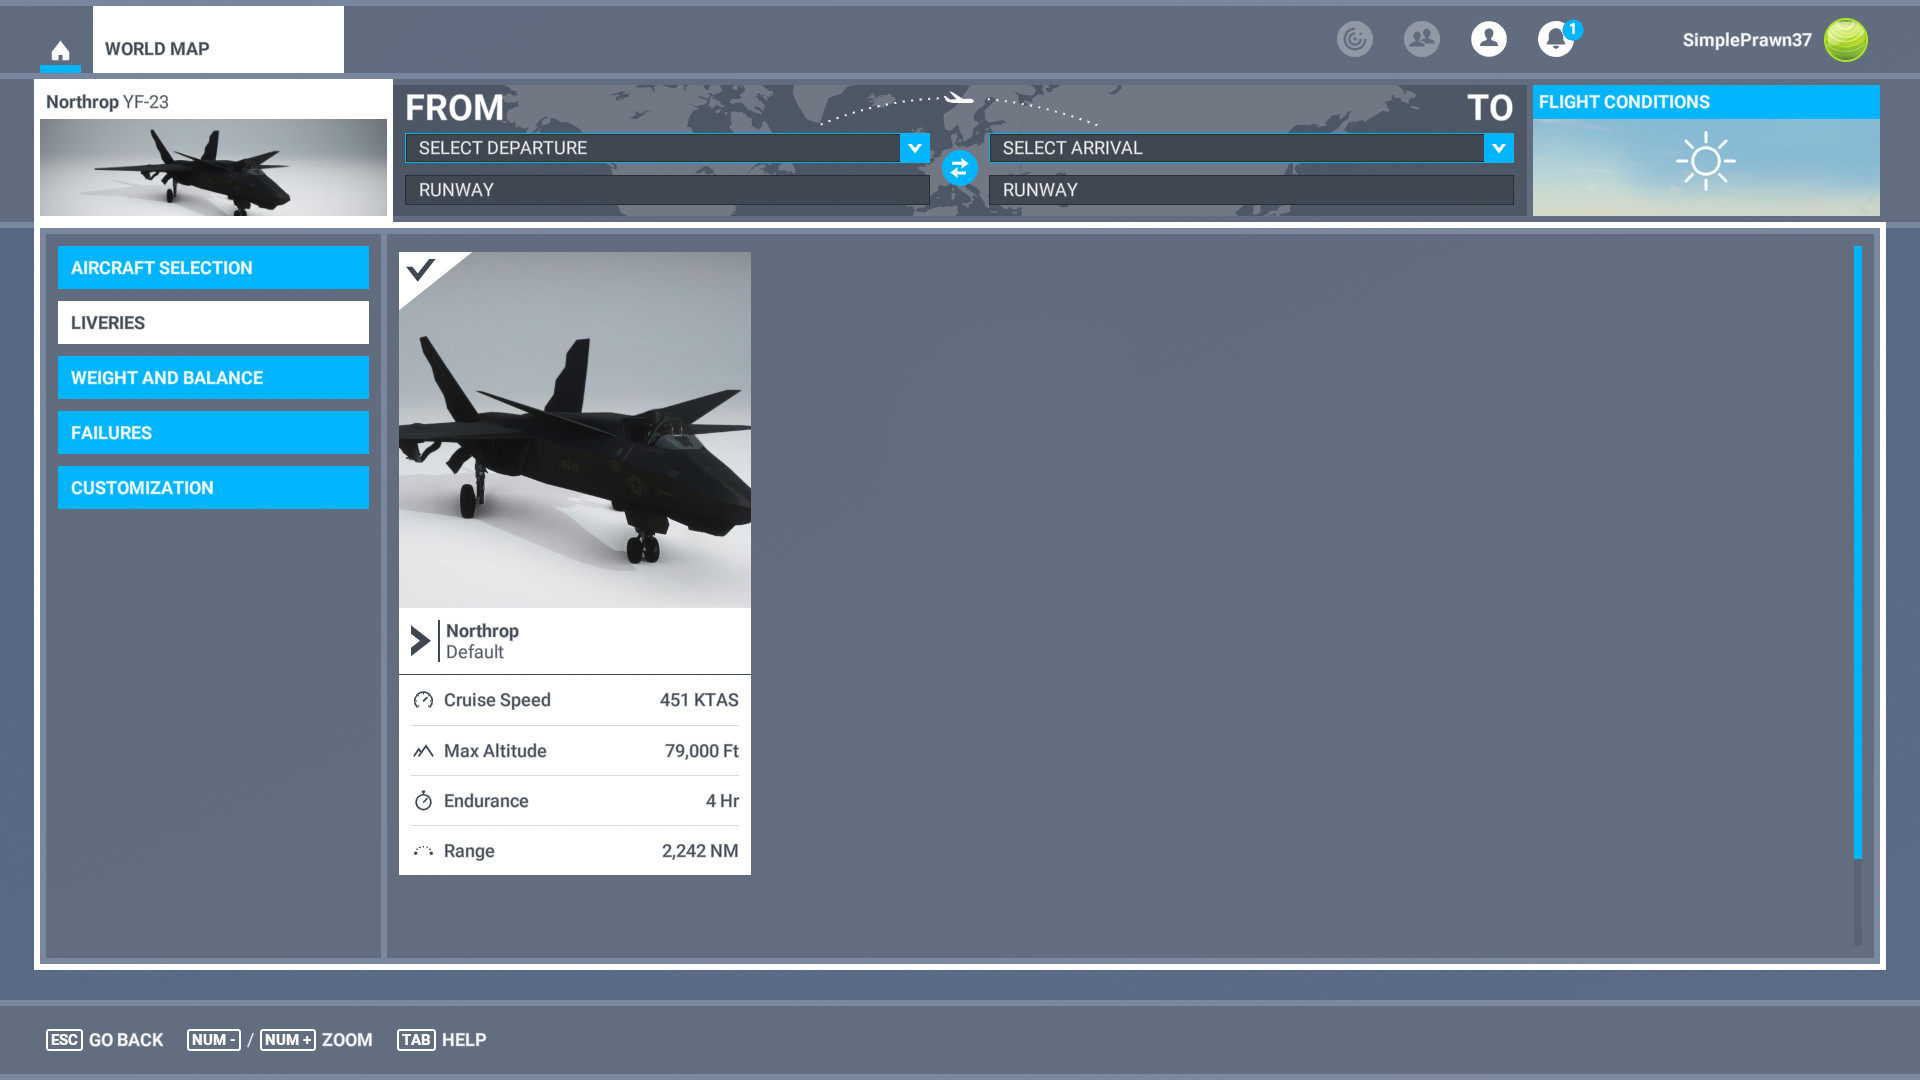Viewport: 1920px width, 1080px height.
Task: Click the Northrop YF-23 aircraft thumbnail
Action: point(213,167)
